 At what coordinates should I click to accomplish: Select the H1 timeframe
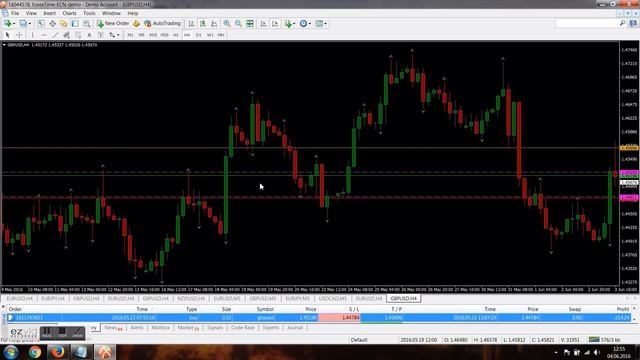176,35
